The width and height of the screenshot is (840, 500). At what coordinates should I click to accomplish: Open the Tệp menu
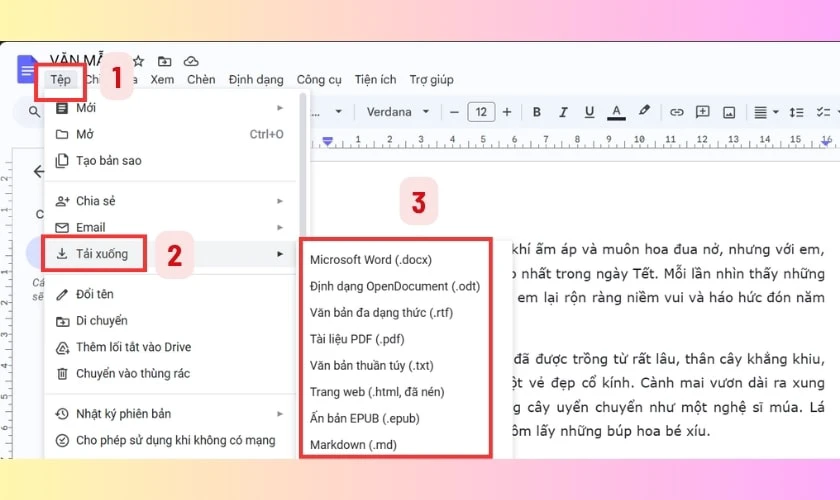pyautogui.click(x=61, y=80)
